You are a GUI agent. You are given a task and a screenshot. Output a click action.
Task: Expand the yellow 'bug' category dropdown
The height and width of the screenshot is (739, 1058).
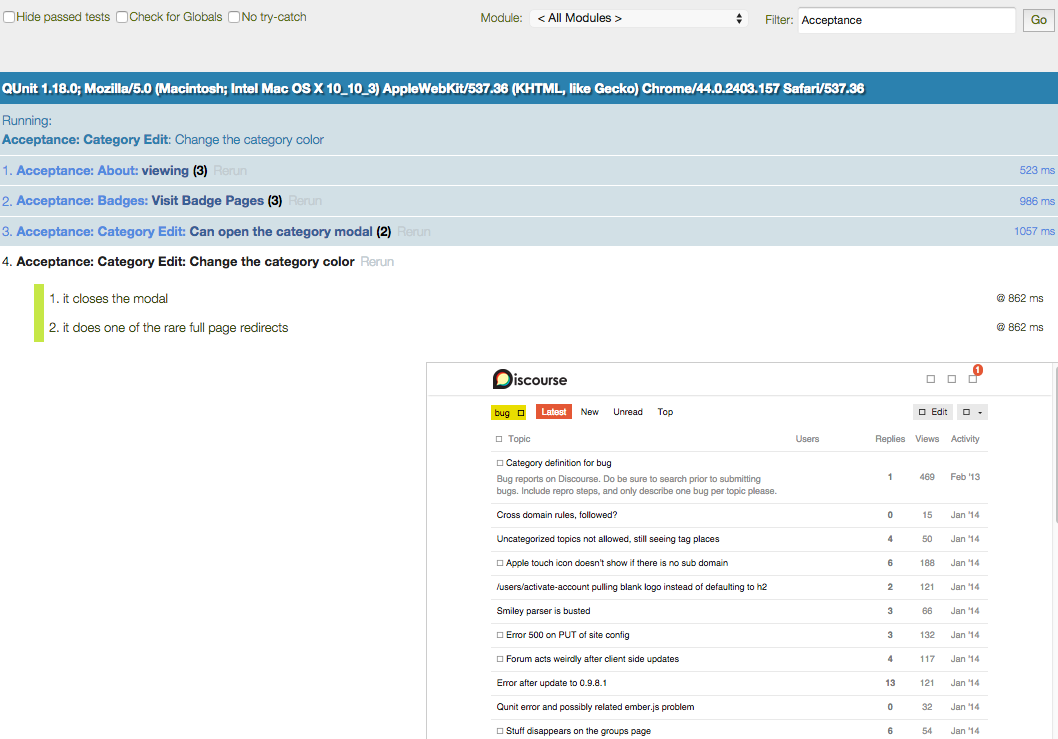coord(509,412)
